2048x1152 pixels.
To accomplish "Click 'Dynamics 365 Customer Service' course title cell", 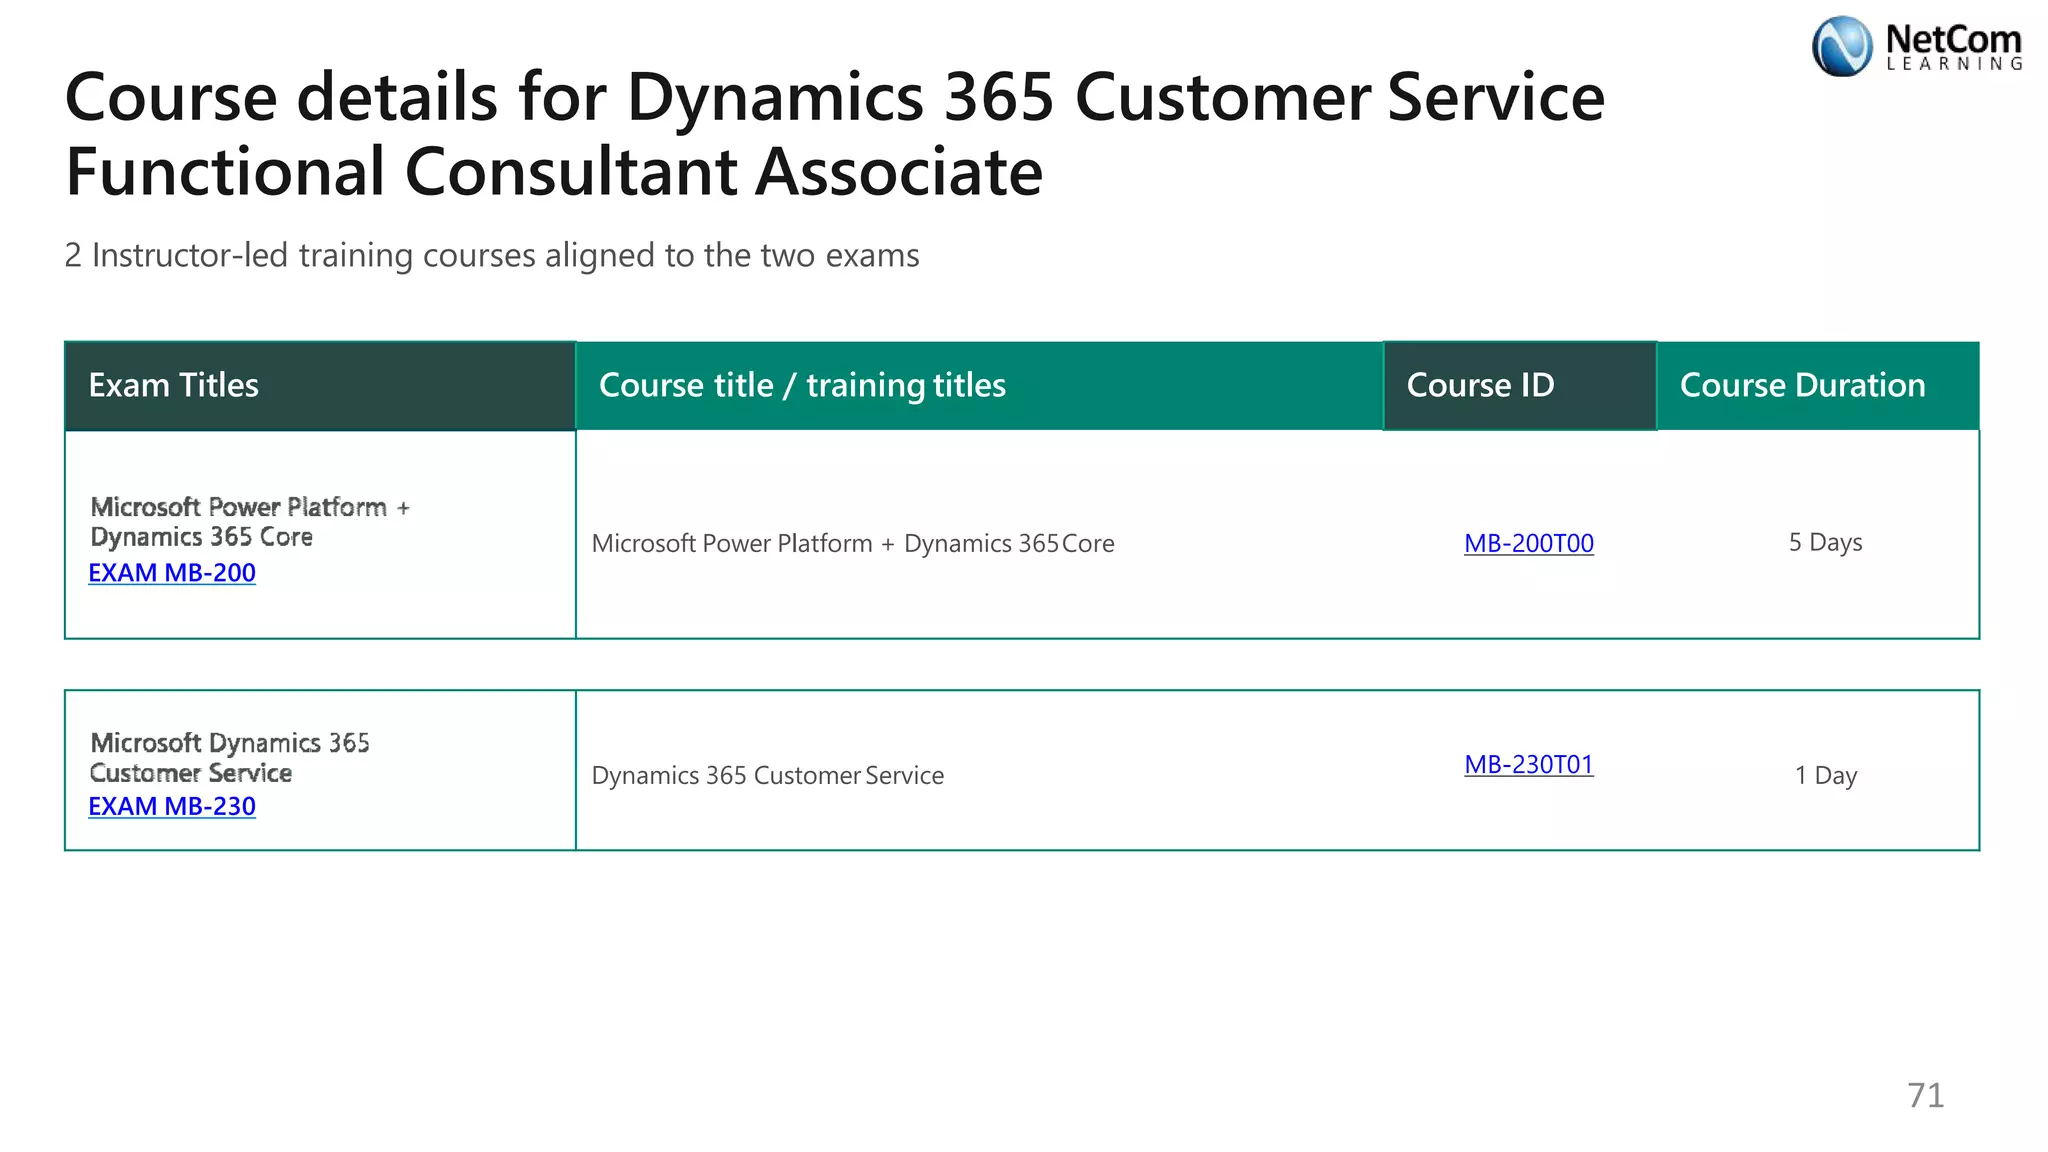I will point(767,775).
